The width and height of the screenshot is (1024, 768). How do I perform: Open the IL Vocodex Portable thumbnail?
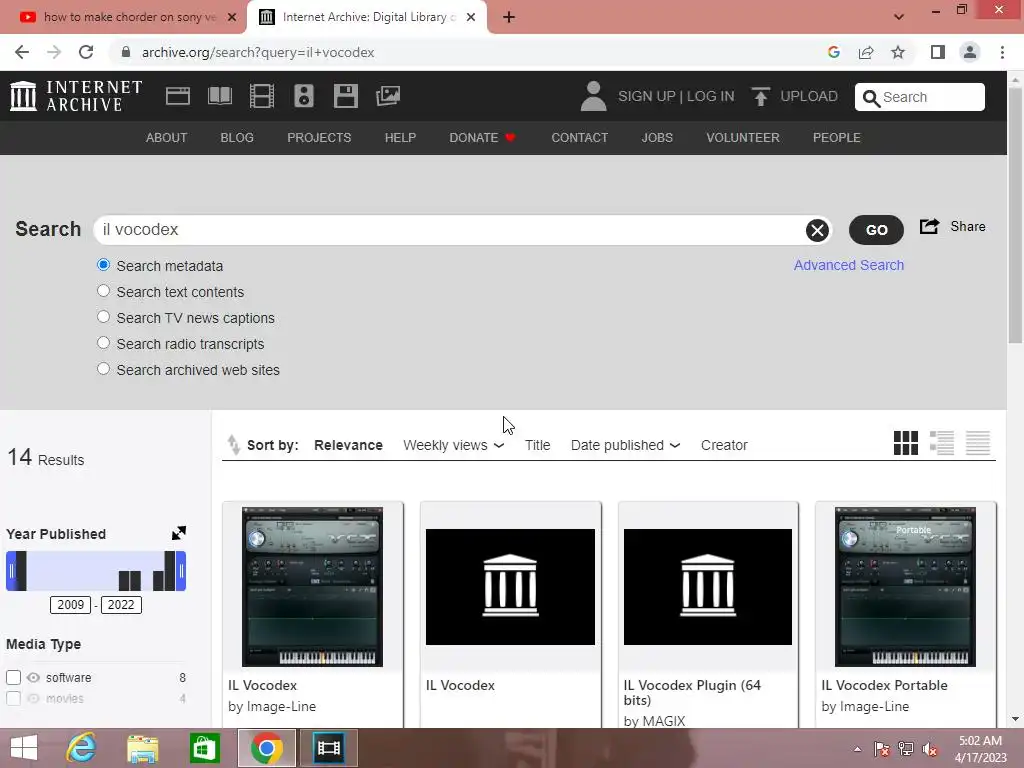[x=906, y=586]
